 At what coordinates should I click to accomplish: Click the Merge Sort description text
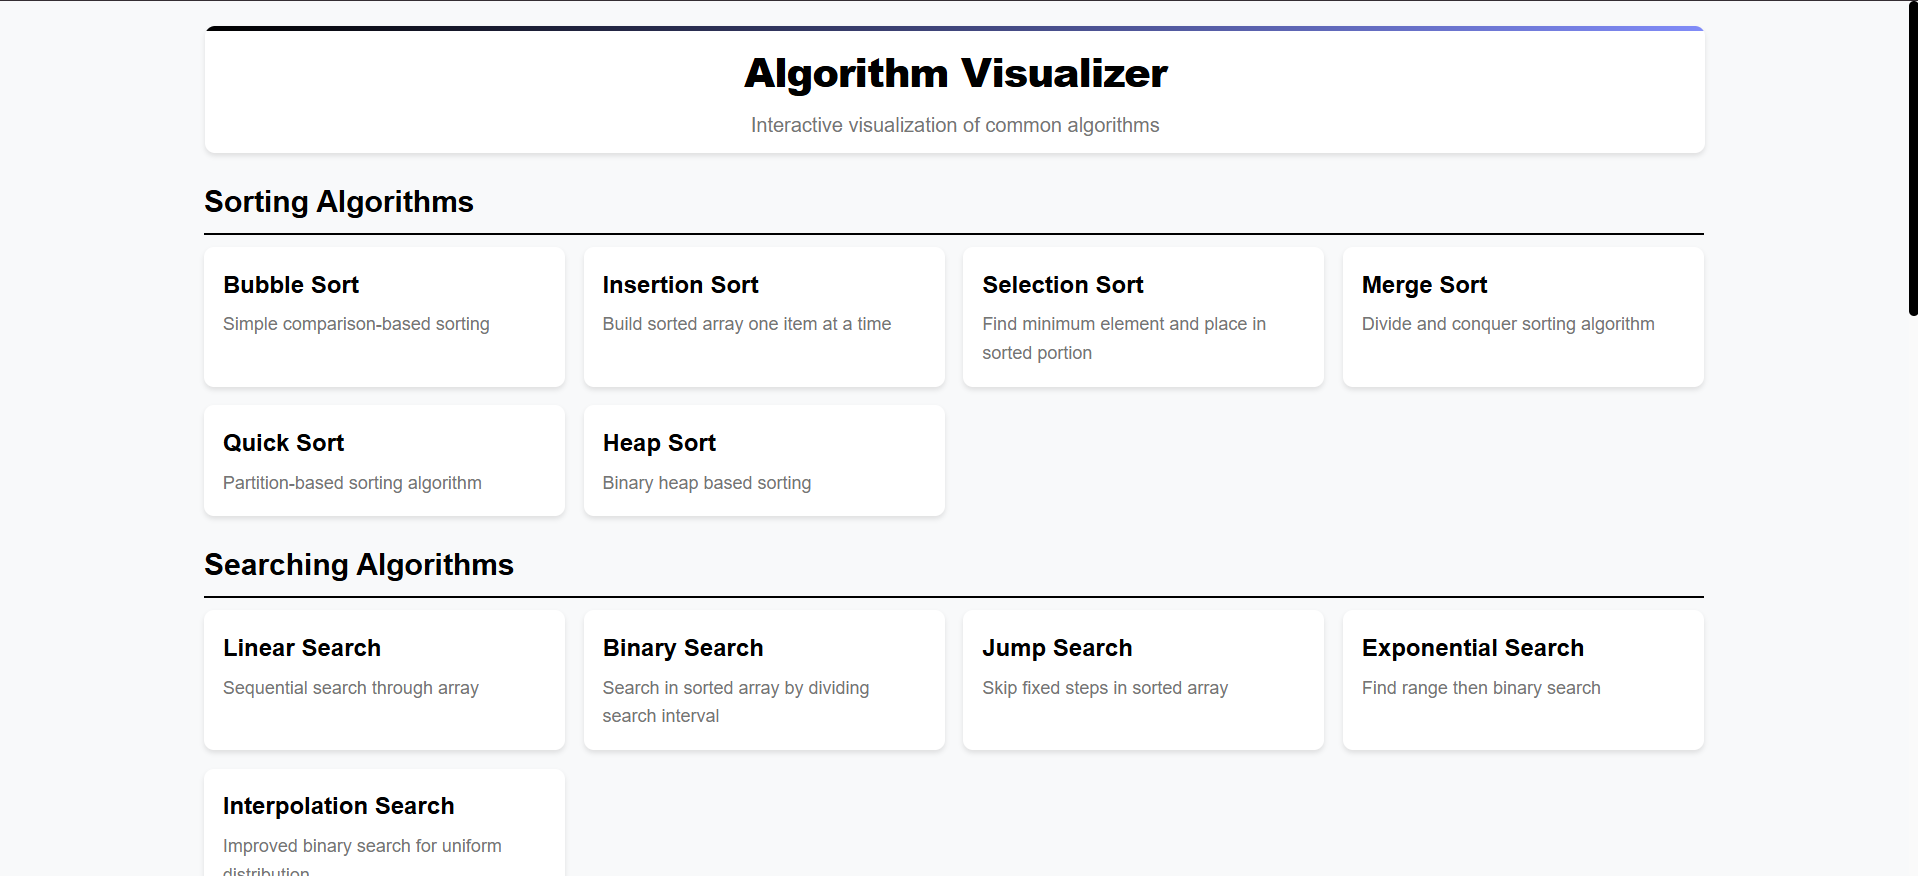[1507, 324]
